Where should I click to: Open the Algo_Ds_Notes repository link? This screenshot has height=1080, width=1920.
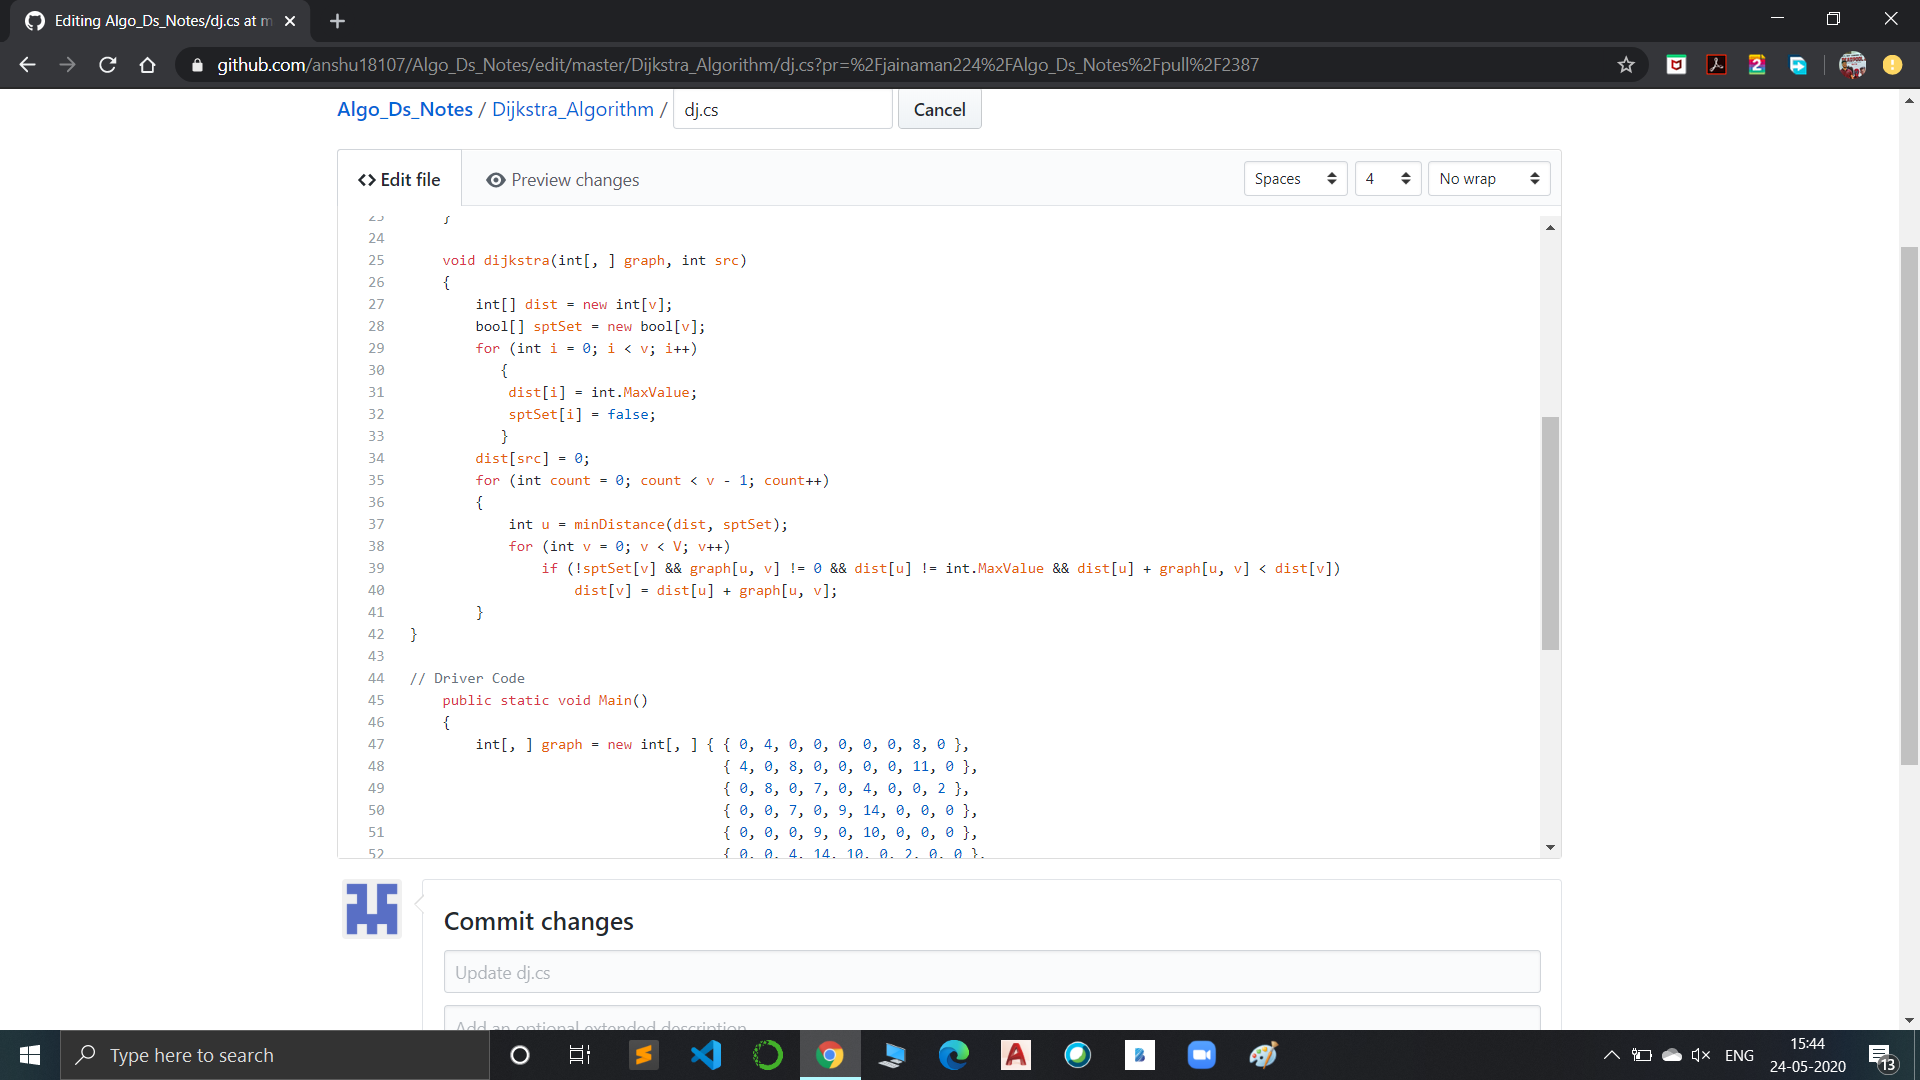[404, 109]
